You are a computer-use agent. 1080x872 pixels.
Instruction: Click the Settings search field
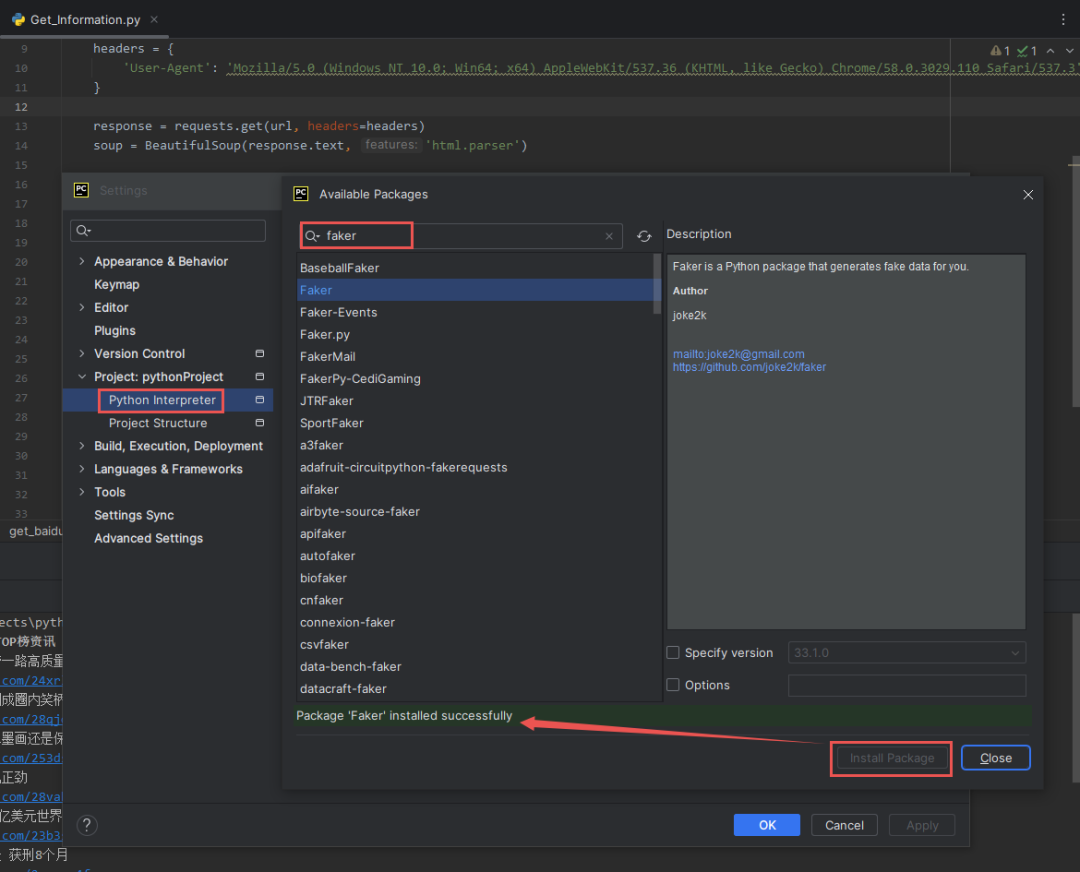click(168, 231)
